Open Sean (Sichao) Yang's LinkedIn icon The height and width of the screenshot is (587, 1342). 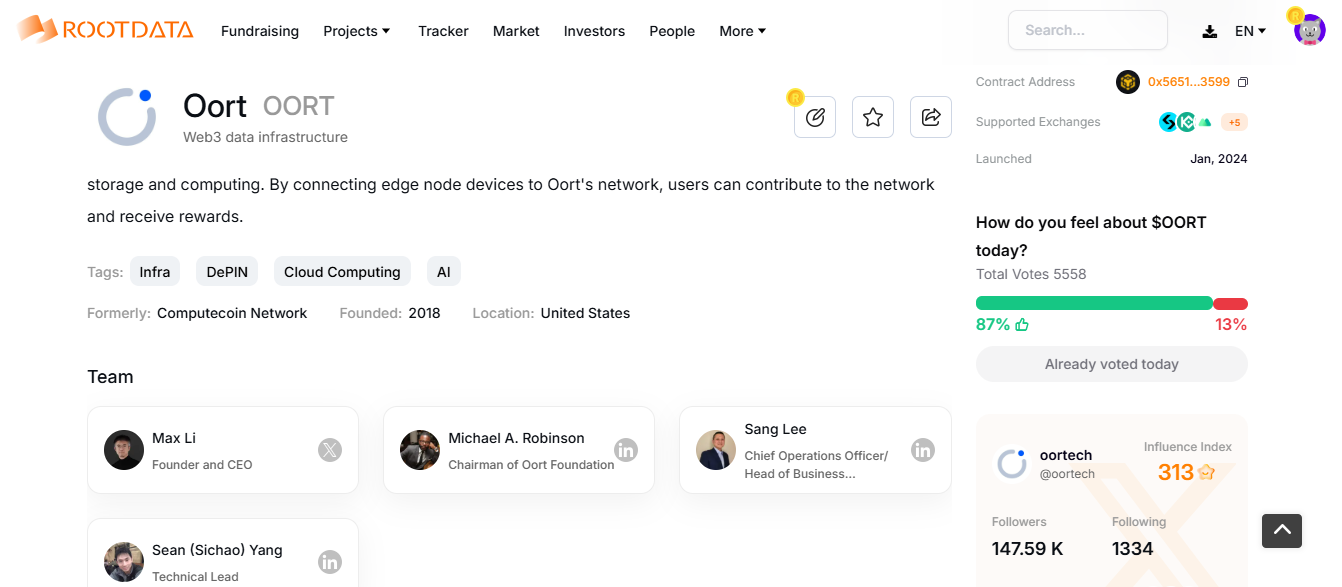(330, 562)
